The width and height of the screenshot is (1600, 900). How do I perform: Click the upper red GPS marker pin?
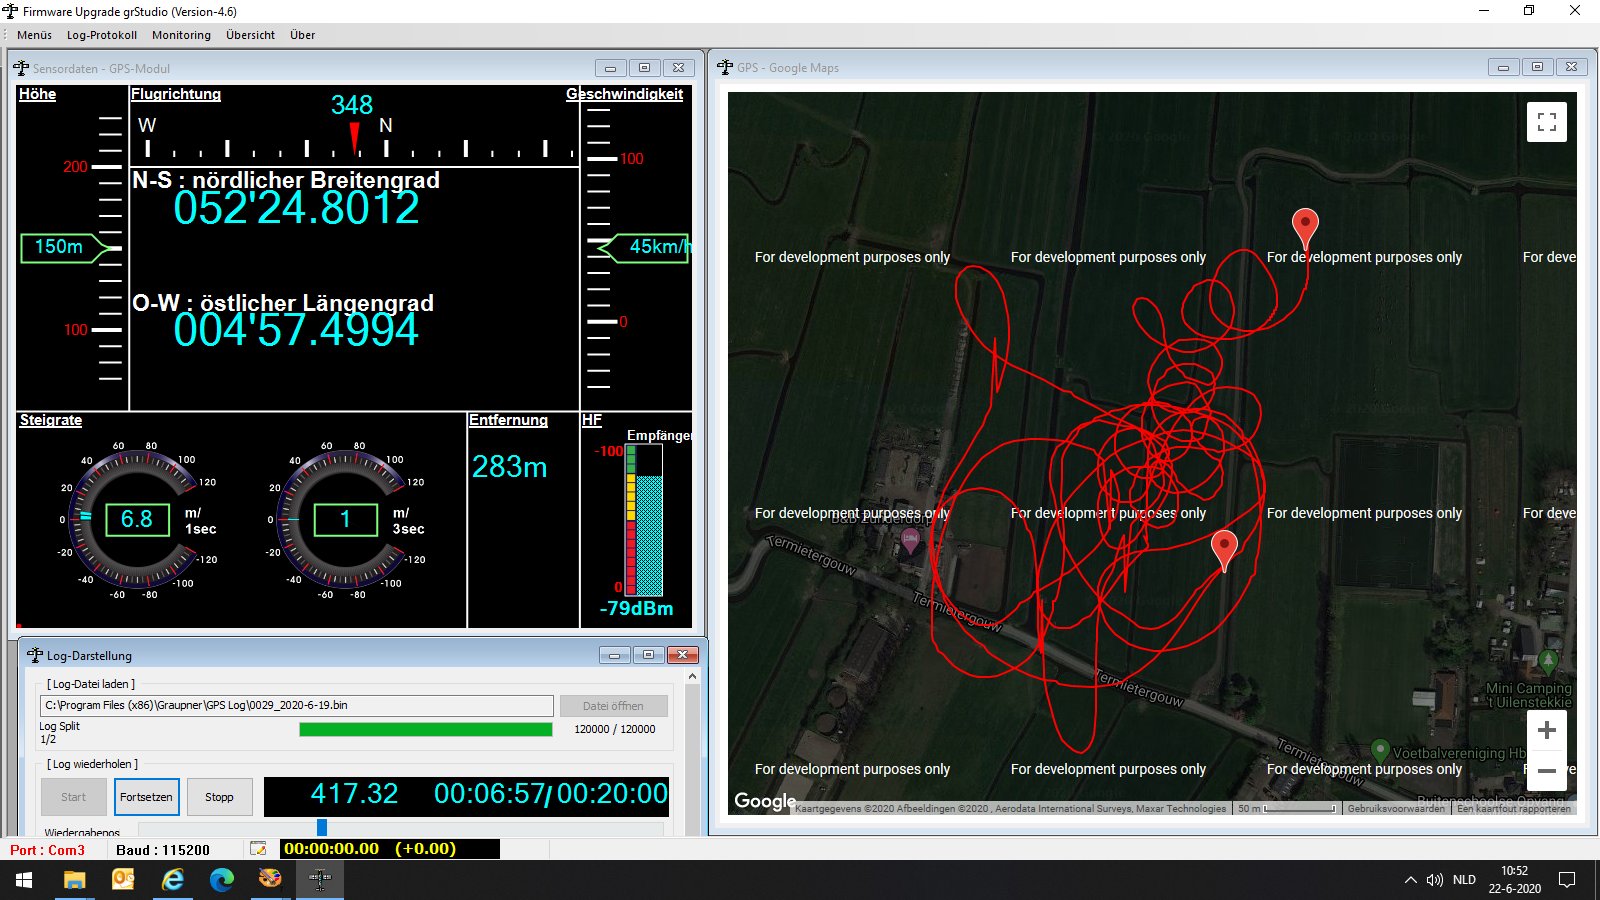tap(1305, 229)
